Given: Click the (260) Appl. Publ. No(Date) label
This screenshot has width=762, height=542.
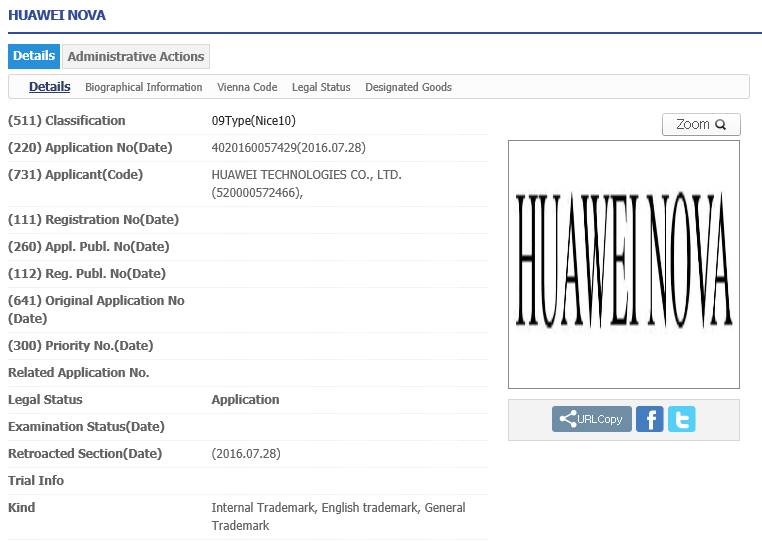Looking at the screenshot, I should click(x=89, y=246).
